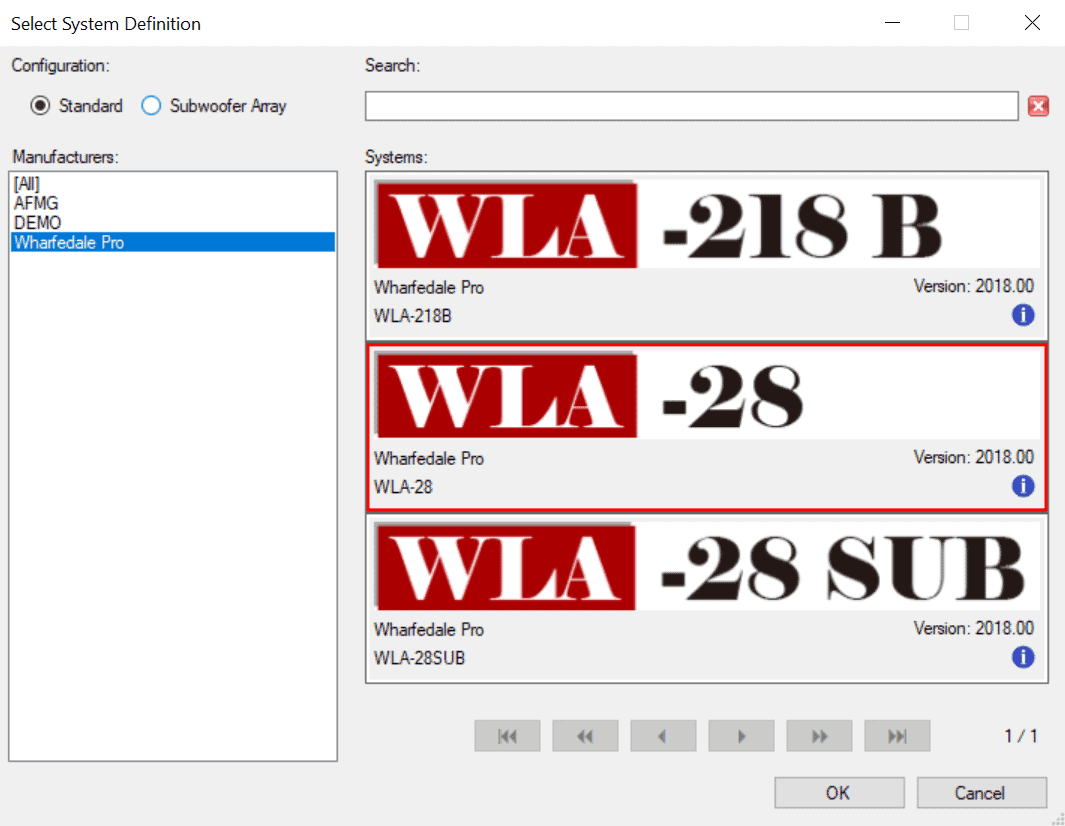The image size is (1065, 826).
Task: Clear the search field with red X
Action: [x=1038, y=106]
